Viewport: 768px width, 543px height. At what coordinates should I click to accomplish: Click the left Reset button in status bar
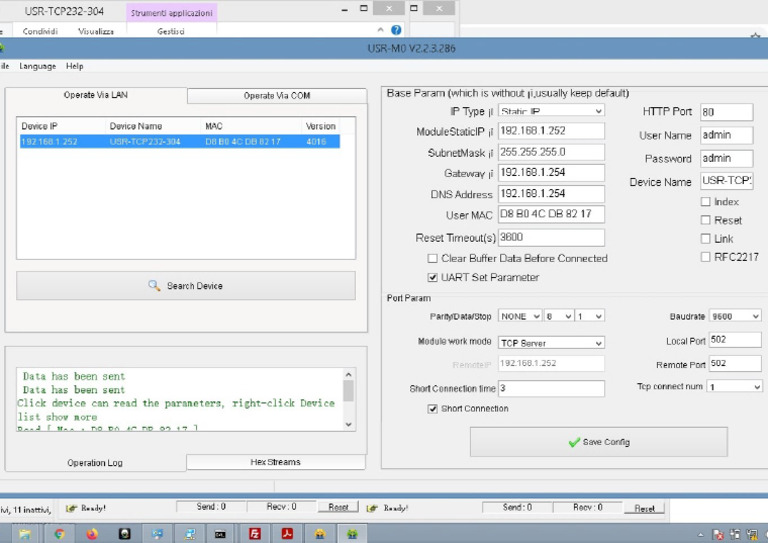click(x=338, y=507)
